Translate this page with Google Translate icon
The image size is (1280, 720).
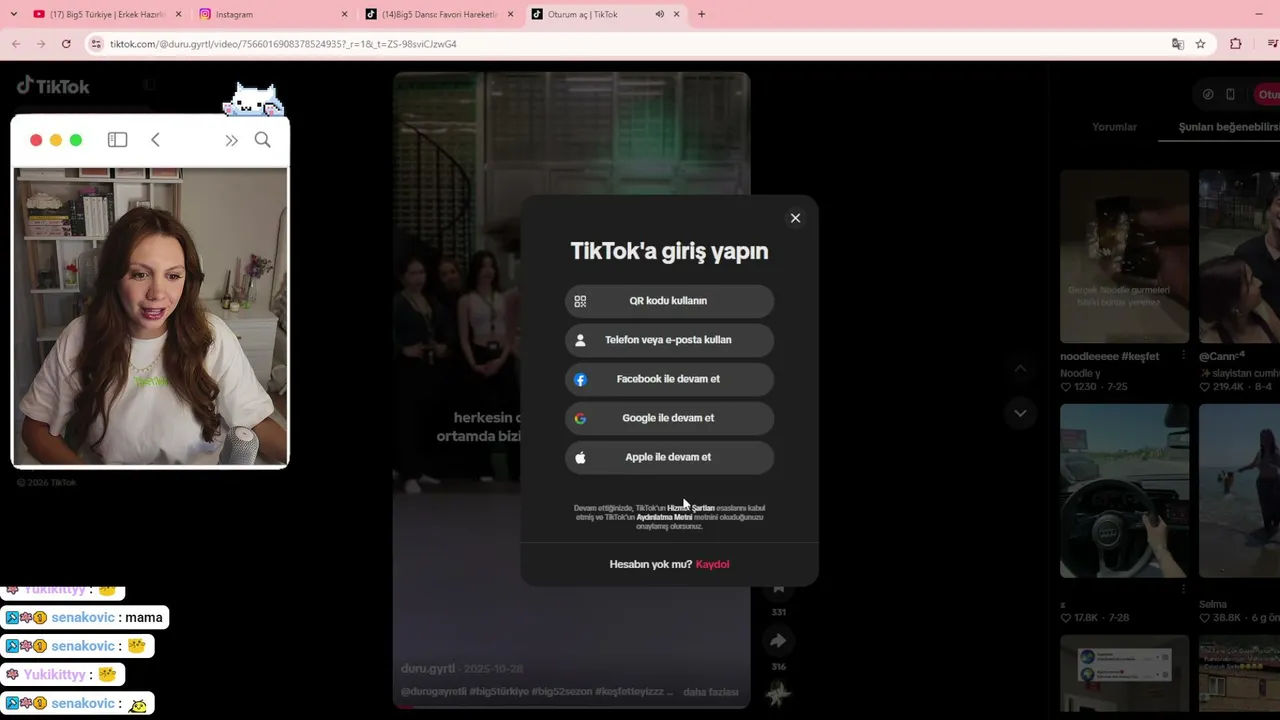(1178, 44)
